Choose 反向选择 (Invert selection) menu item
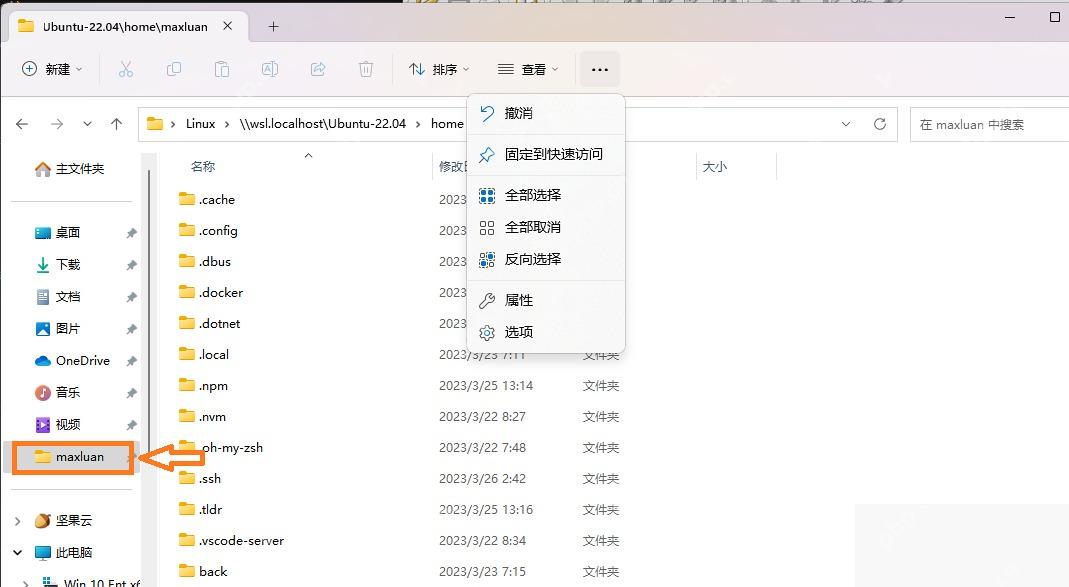The height and width of the screenshot is (587, 1069). [x=545, y=259]
